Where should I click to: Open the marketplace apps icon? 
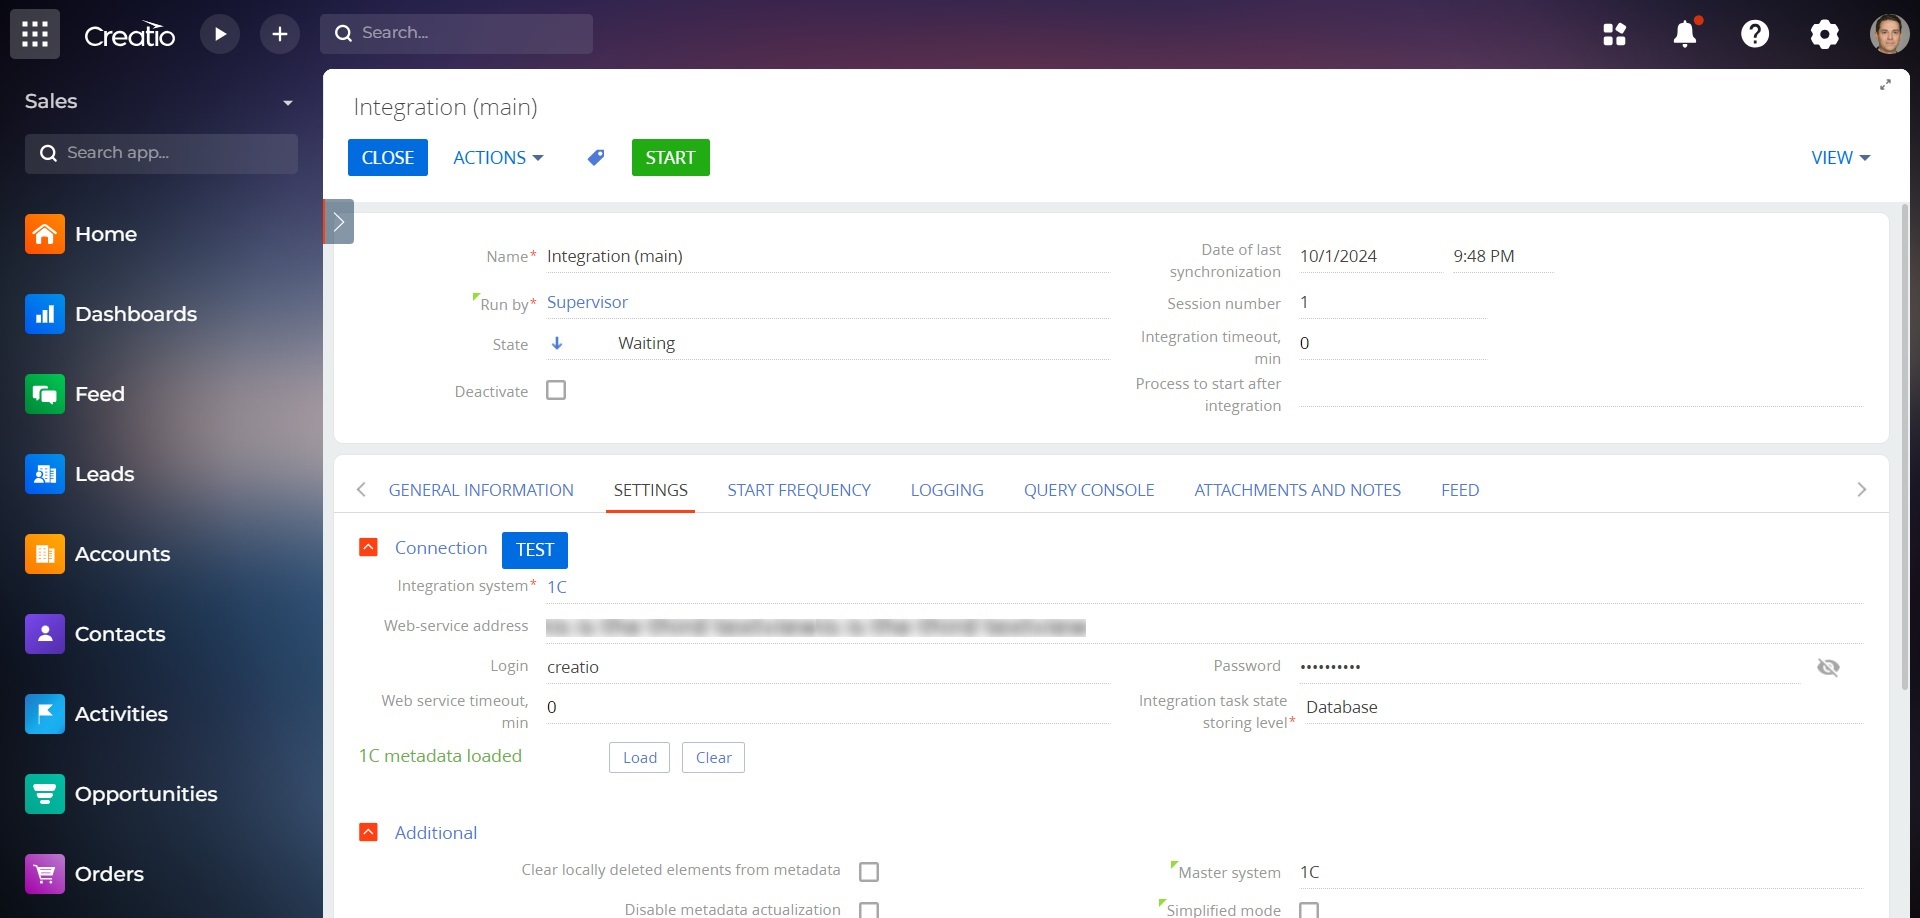pos(1614,34)
